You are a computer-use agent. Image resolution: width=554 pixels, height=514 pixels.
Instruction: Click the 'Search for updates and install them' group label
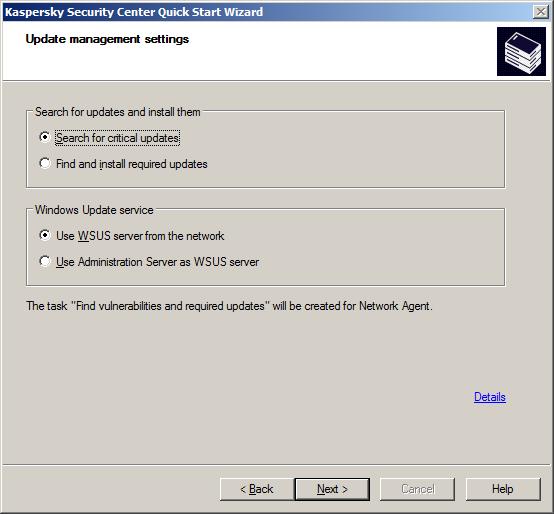[x=118, y=112]
